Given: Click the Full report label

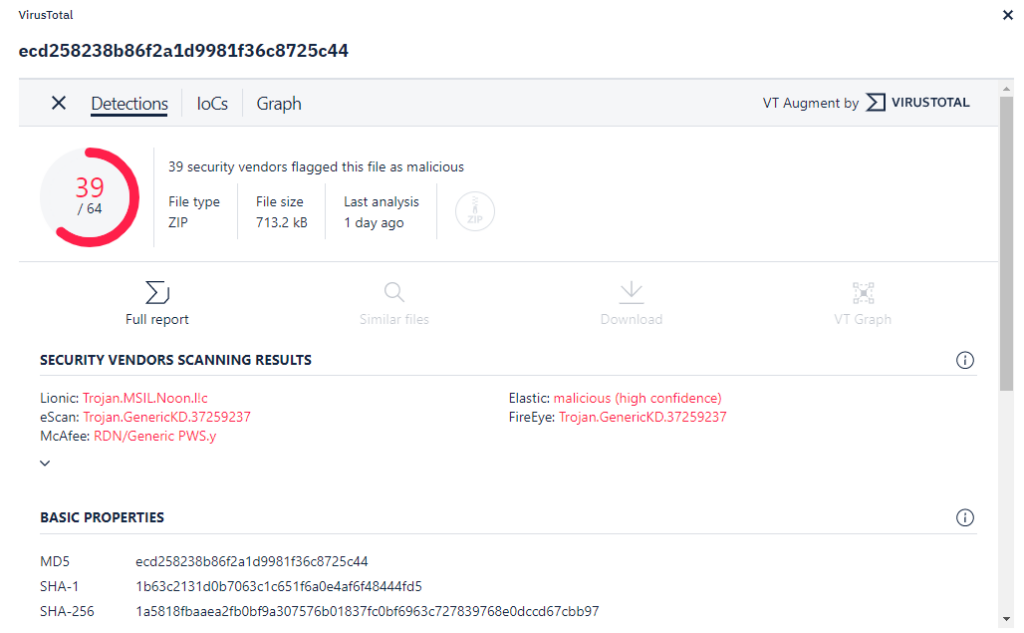Looking at the screenshot, I should pyautogui.click(x=157, y=319).
